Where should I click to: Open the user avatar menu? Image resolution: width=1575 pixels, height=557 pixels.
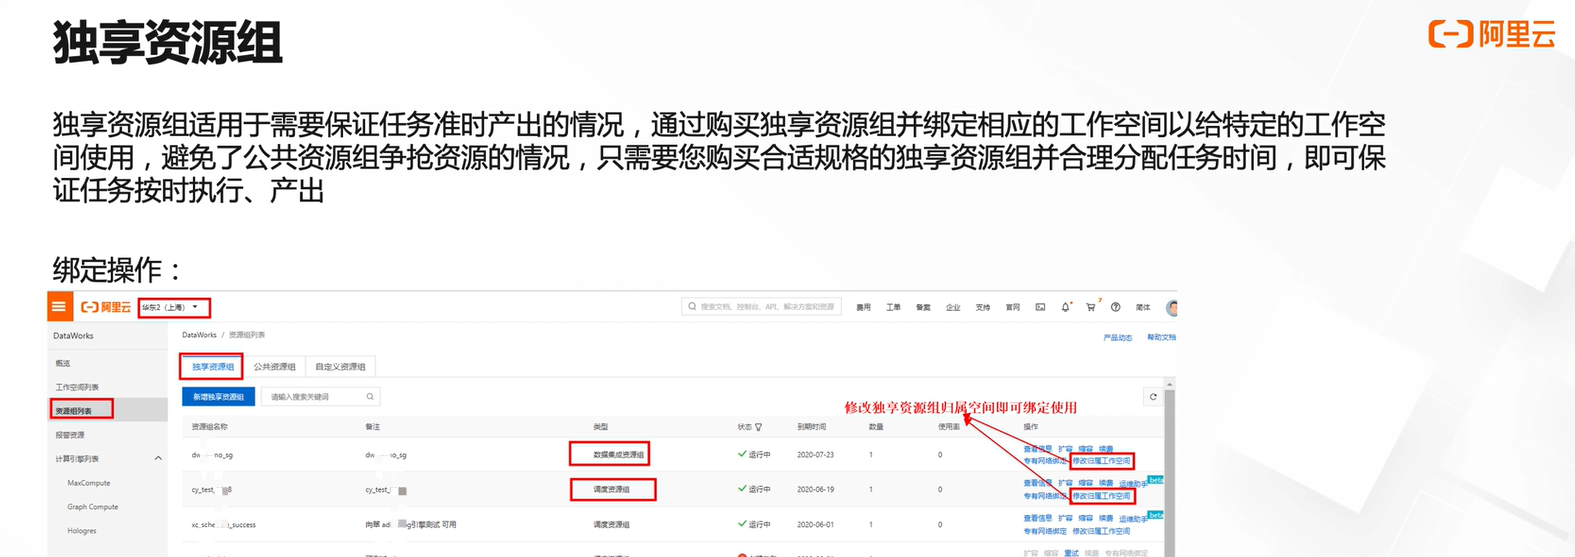tap(1172, 307)
